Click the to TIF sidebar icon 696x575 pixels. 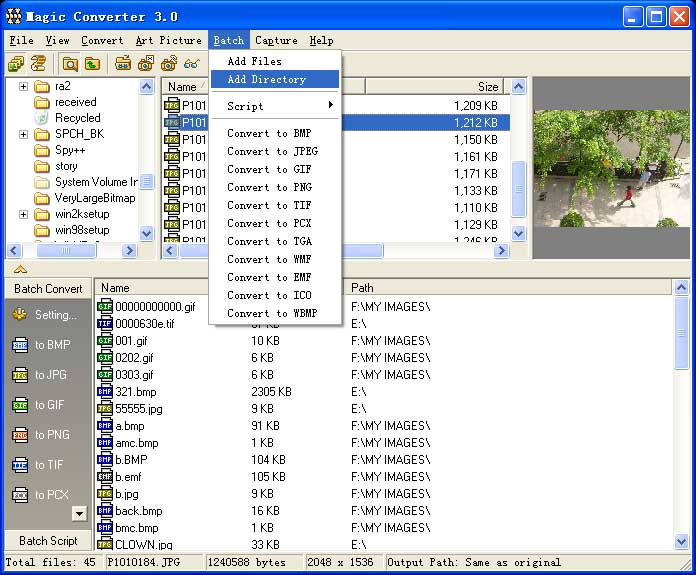[20, 465]
